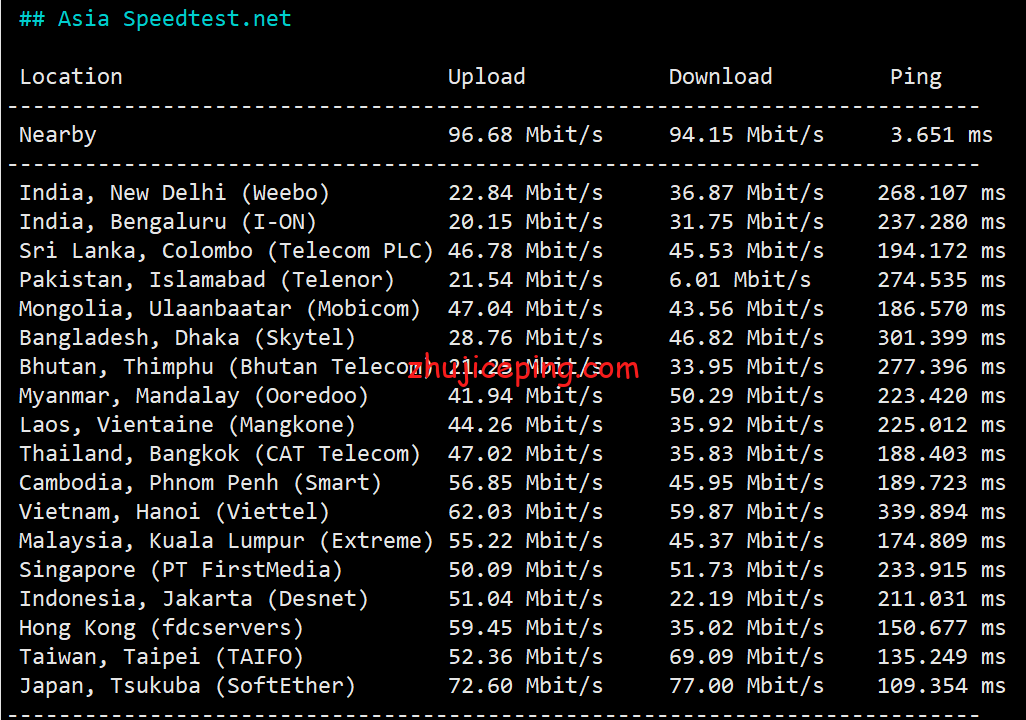The width and height of the screenshot is (1026, 720).
Task: Select Islamabad ping 274.535 ms
Action: click(941, 280)
